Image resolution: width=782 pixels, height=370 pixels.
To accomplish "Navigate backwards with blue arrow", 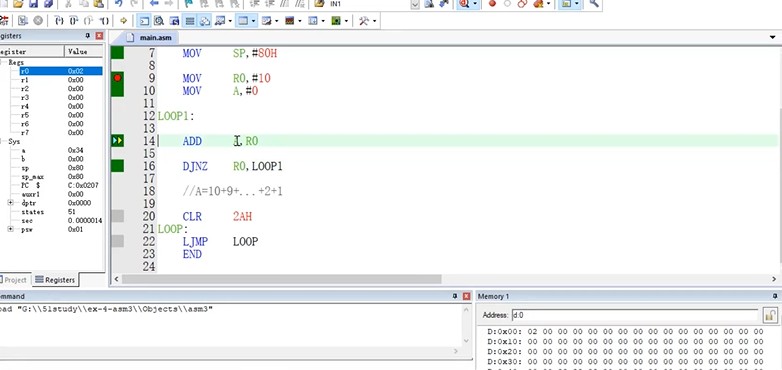I will pos(154,4).
